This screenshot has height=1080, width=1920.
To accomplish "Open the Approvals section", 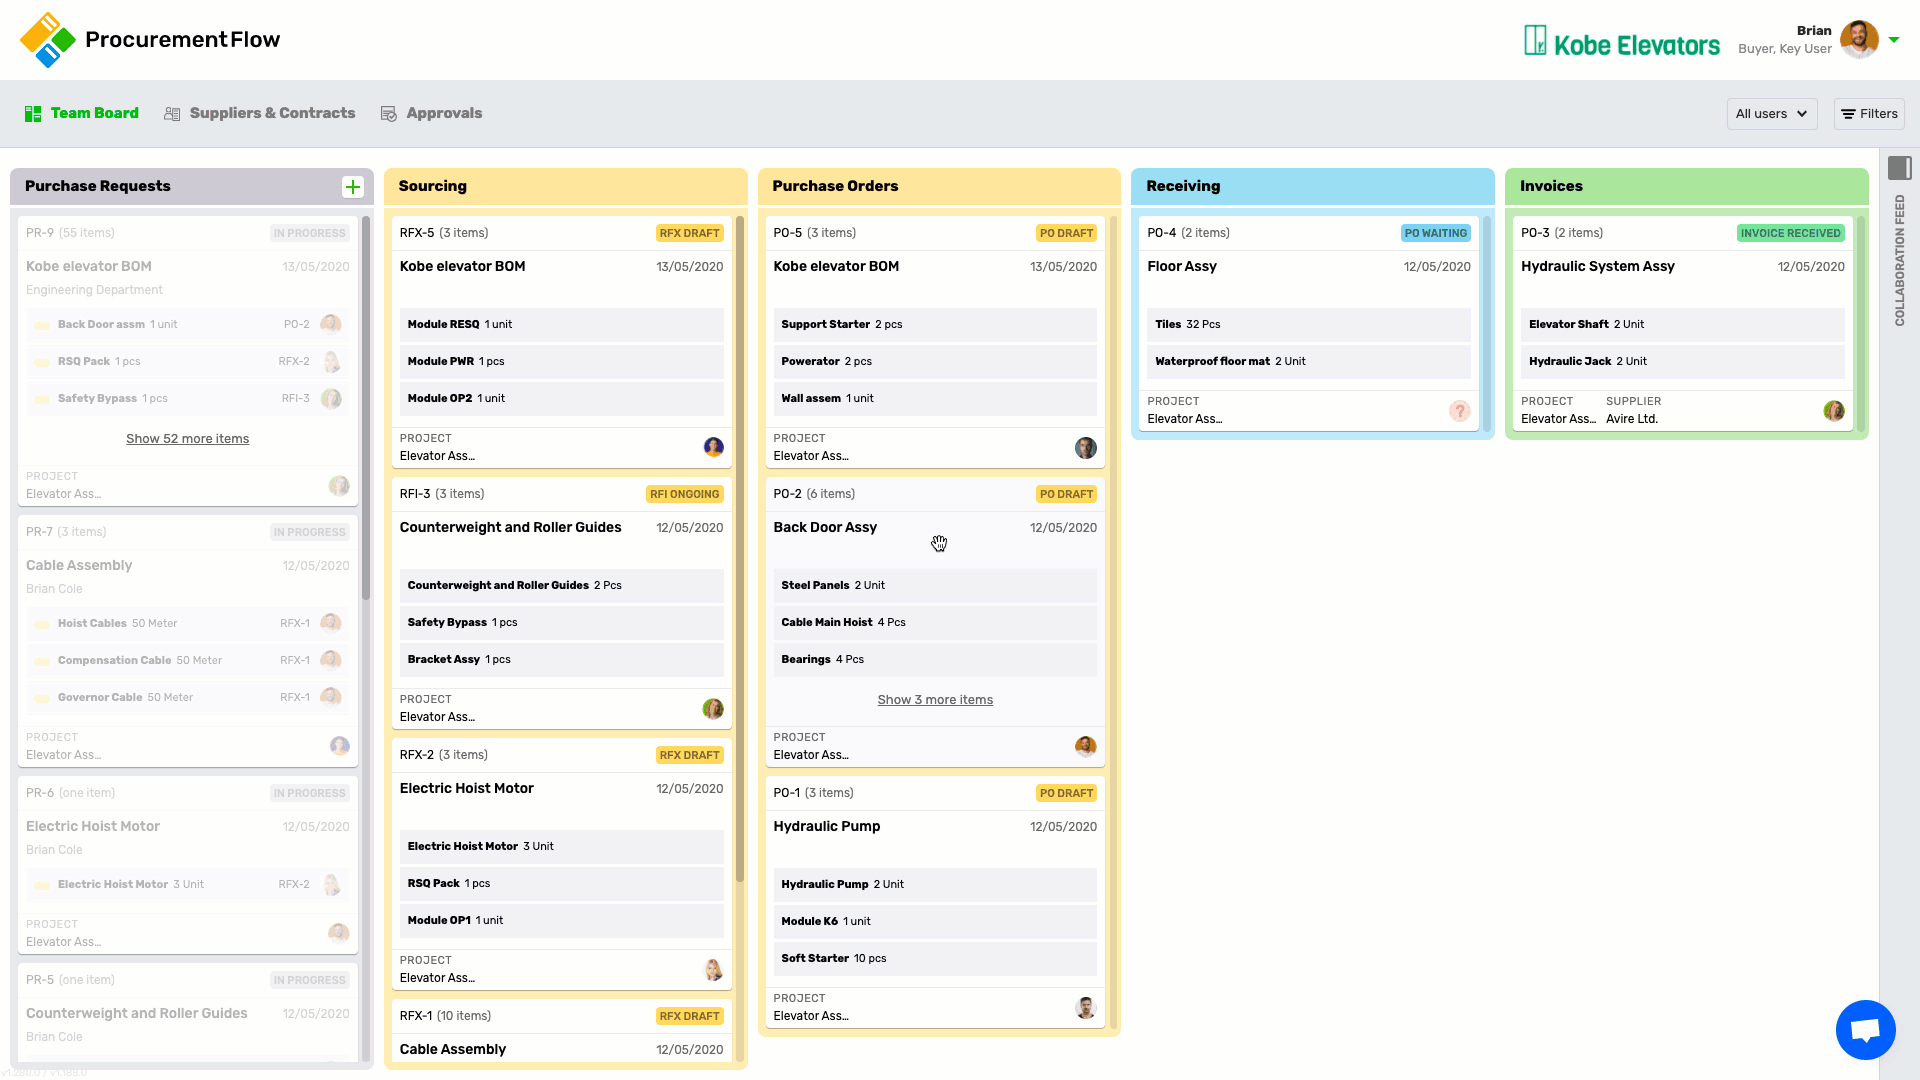I will (x=443, y=113).
